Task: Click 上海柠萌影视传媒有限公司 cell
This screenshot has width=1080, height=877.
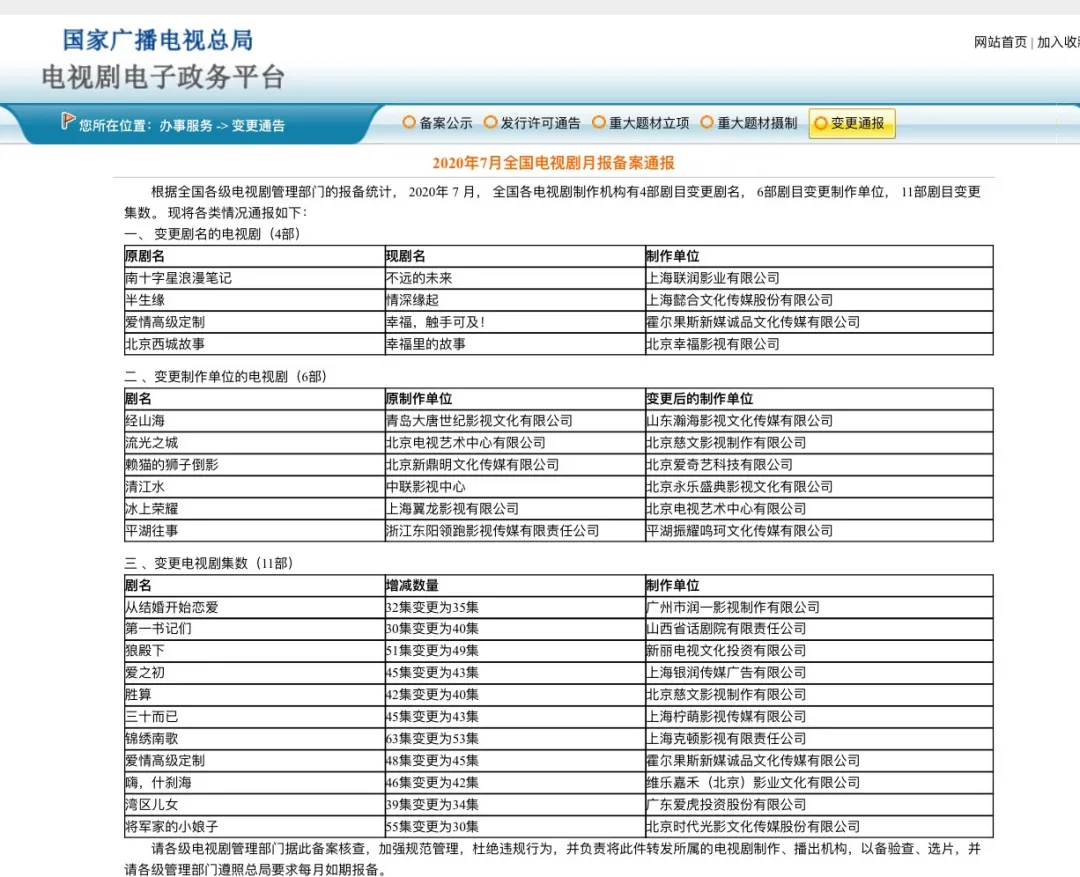Action: click(819, 717)
